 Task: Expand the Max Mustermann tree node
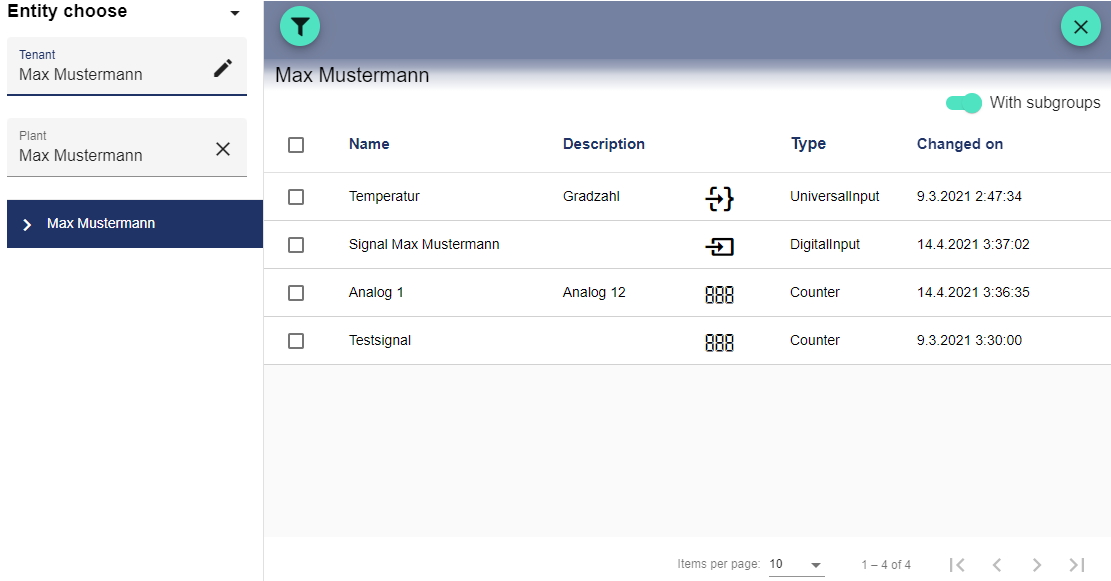[x=27, y=224]
